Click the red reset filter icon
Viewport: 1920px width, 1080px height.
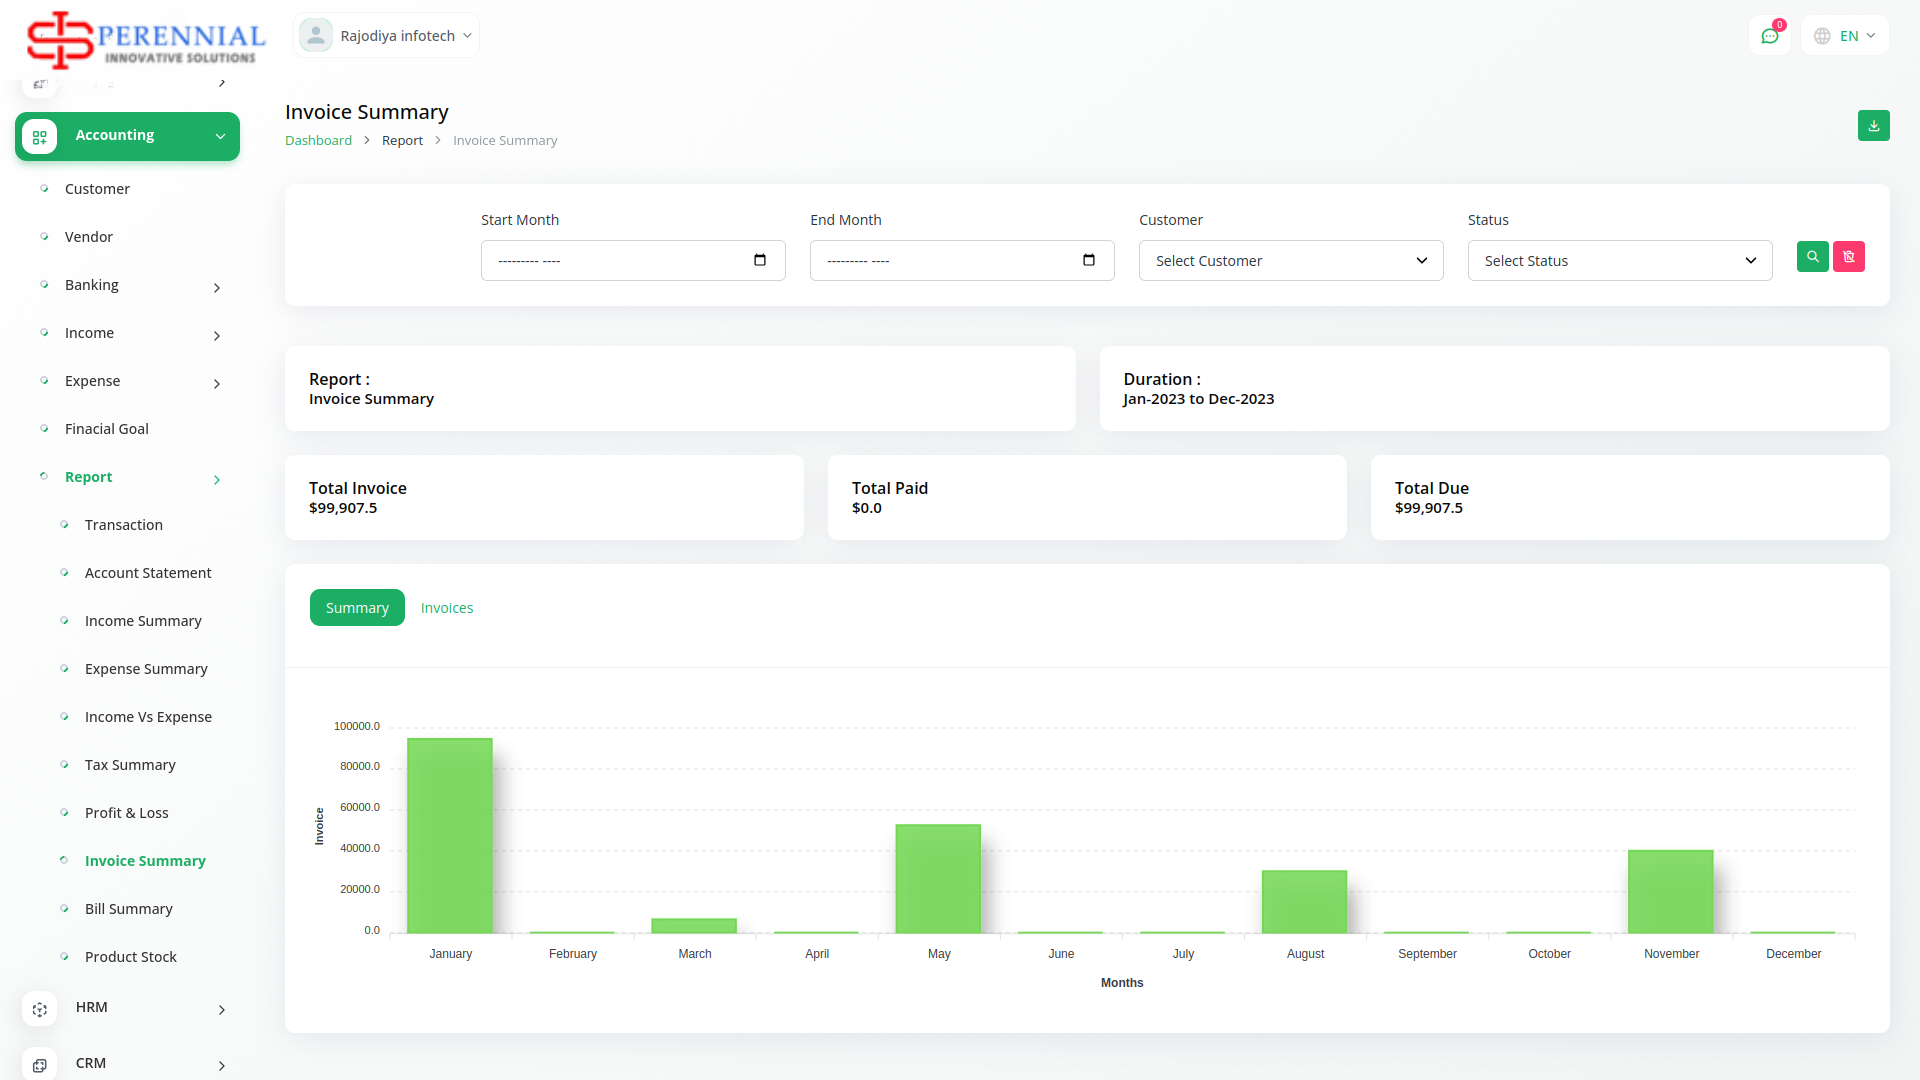(x=1848, y=257)
